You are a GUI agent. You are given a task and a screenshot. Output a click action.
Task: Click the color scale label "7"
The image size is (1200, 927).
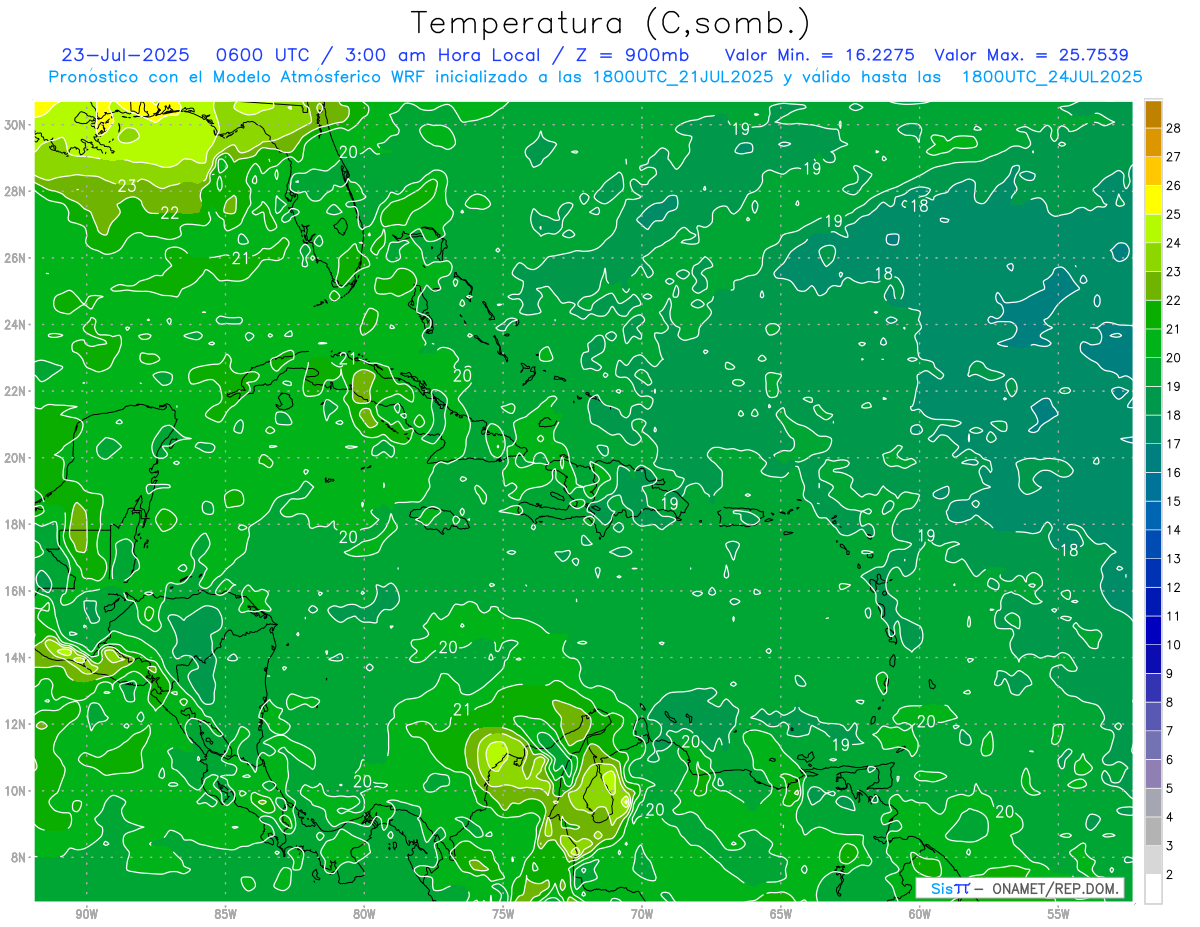(1170, 731)
